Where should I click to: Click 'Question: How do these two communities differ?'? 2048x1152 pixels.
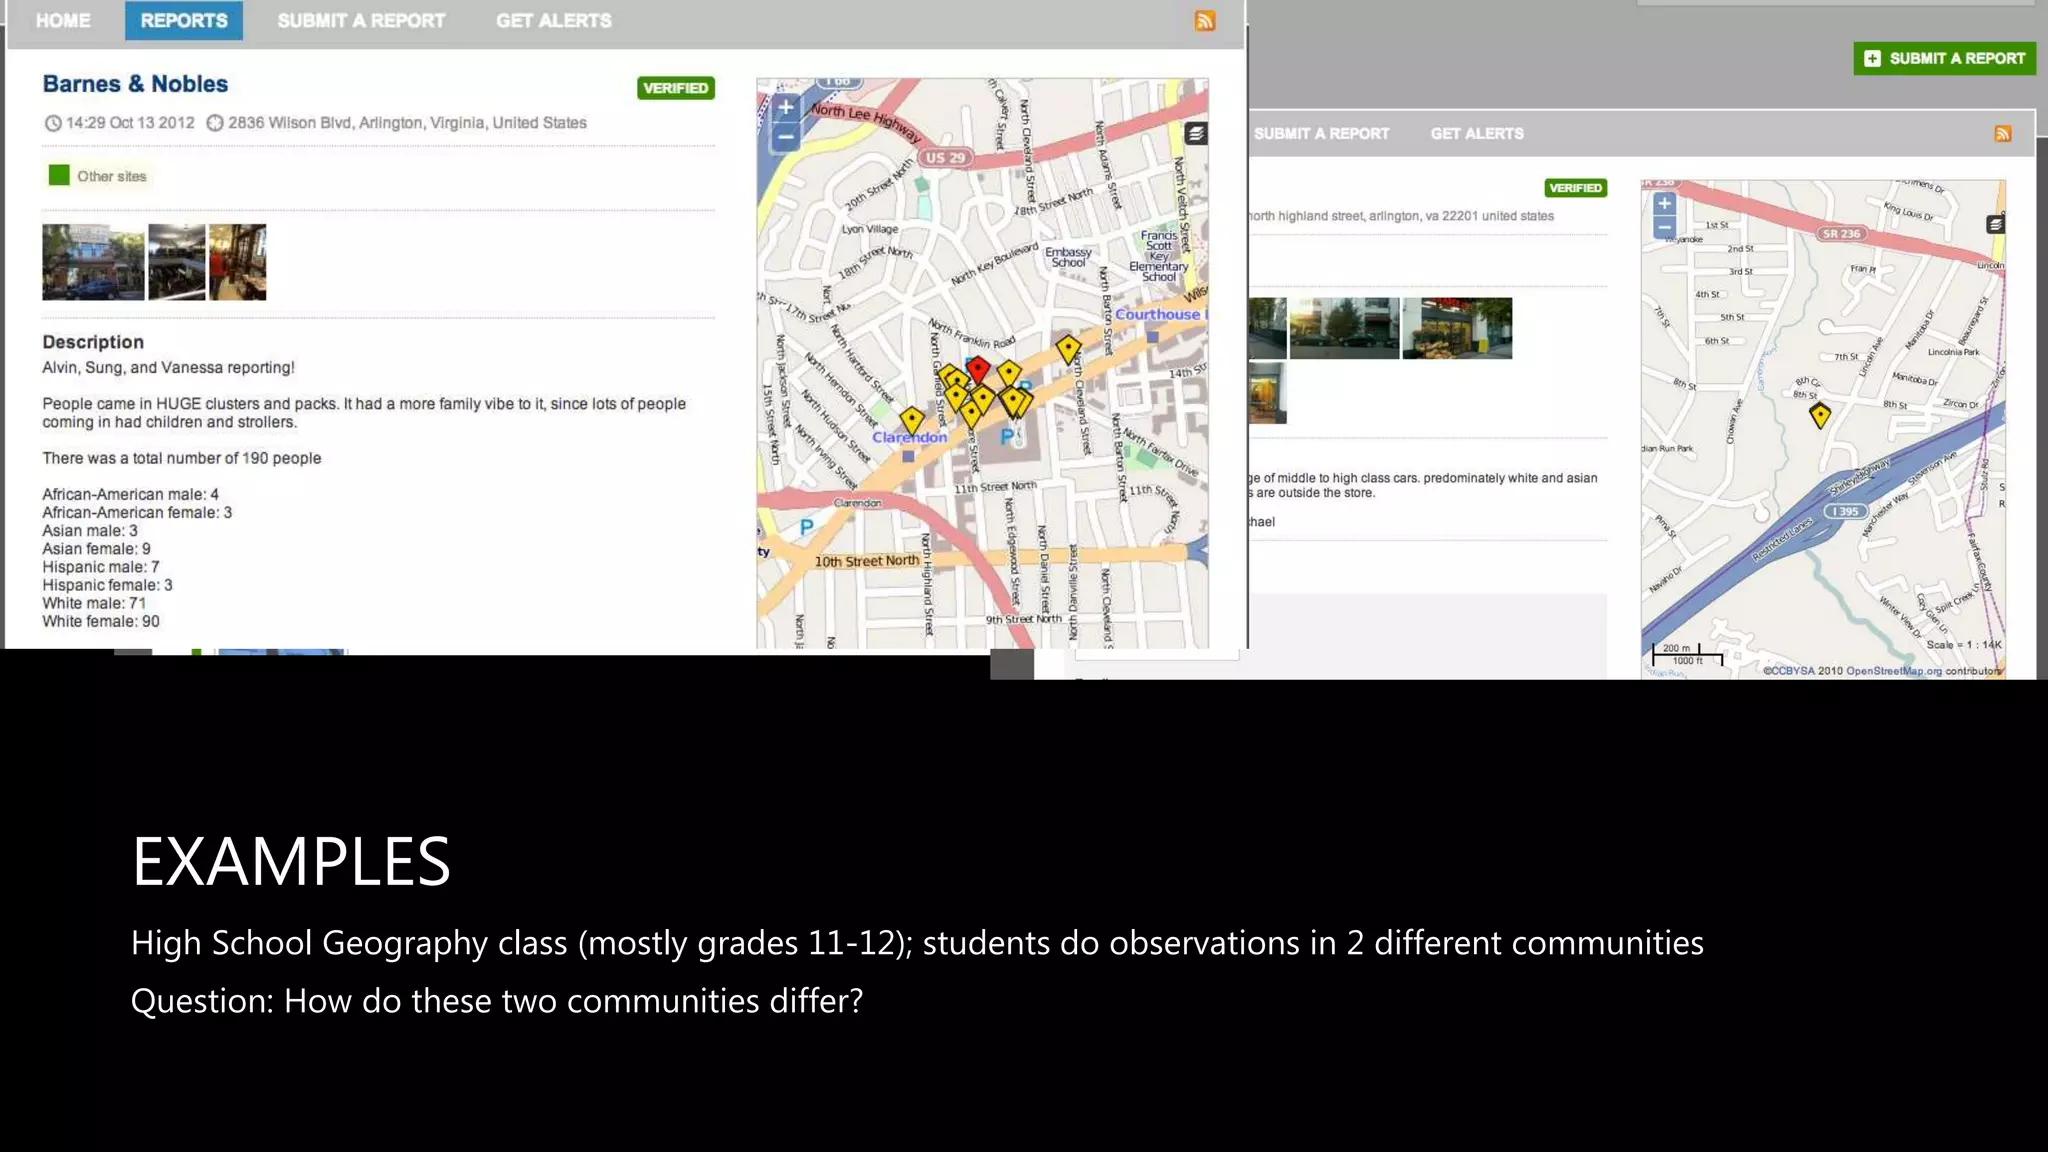[x=497, y=1001]
